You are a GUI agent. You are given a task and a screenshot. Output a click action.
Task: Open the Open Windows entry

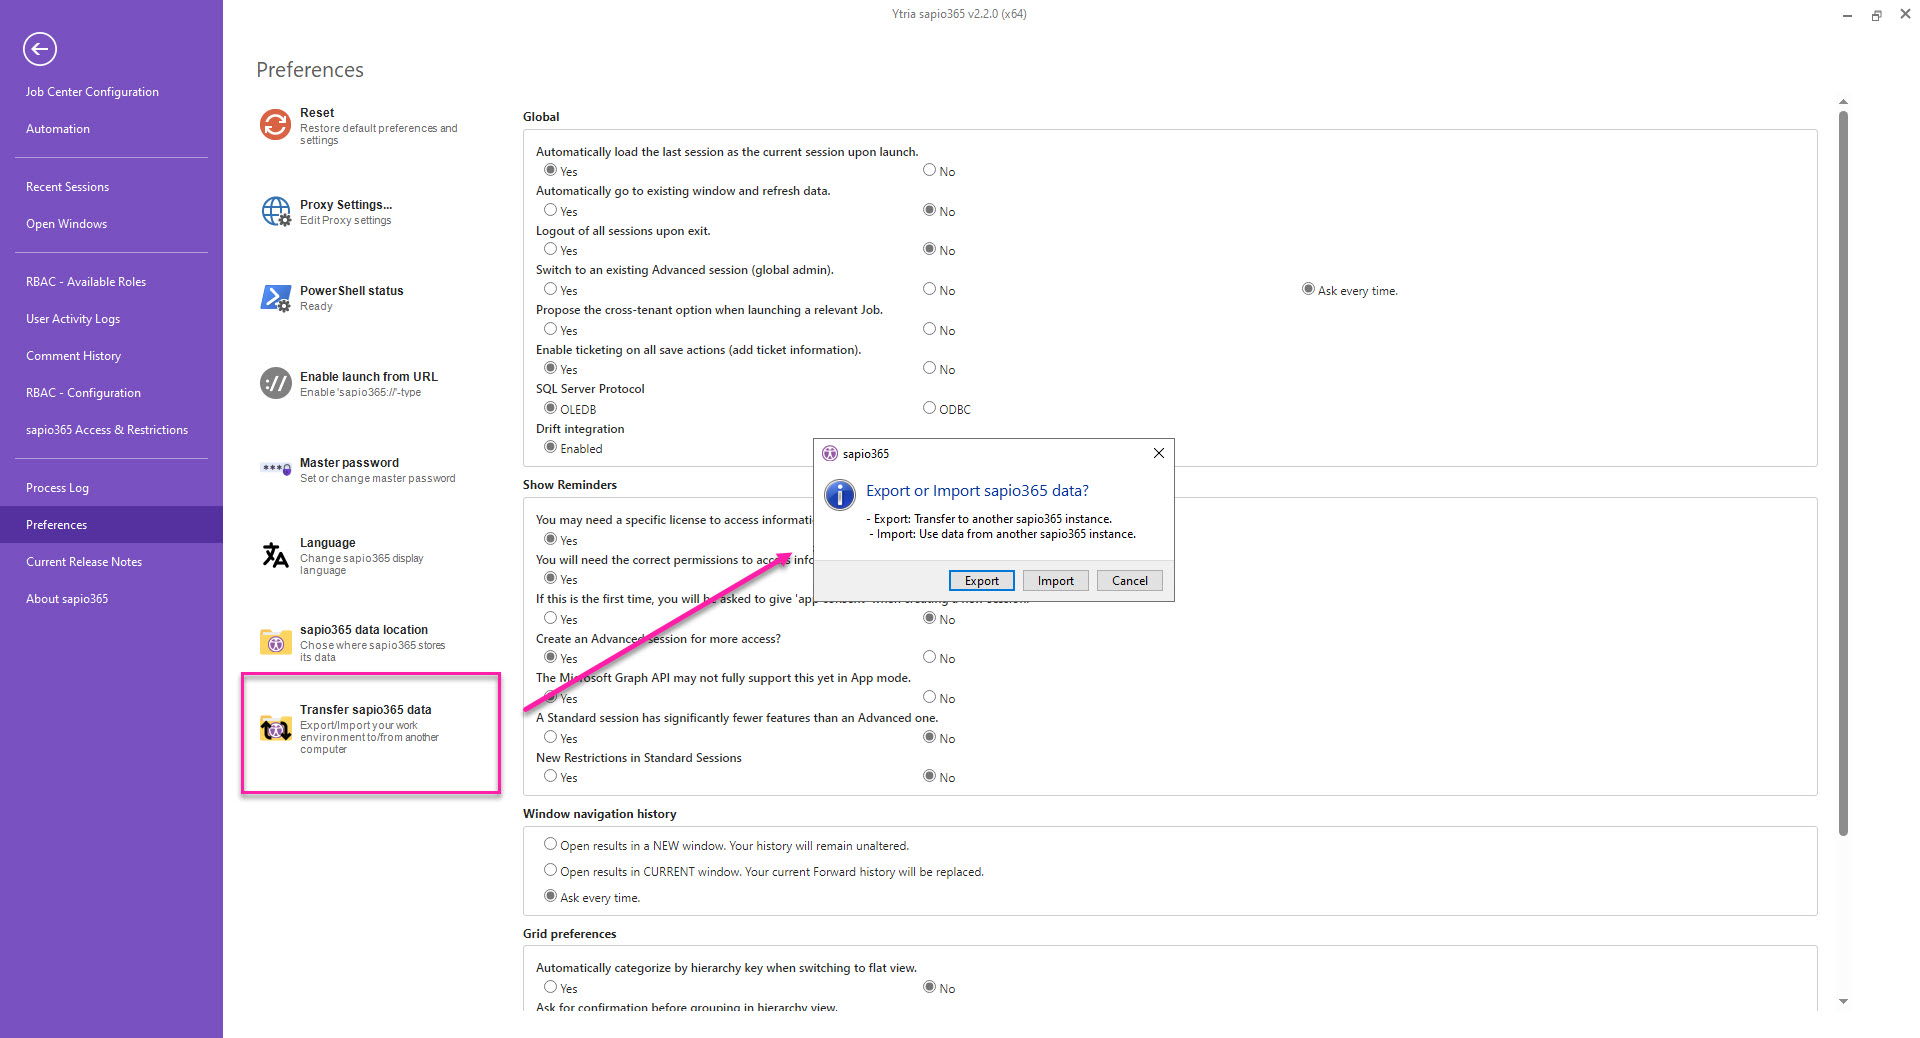(x=66, y=224)
